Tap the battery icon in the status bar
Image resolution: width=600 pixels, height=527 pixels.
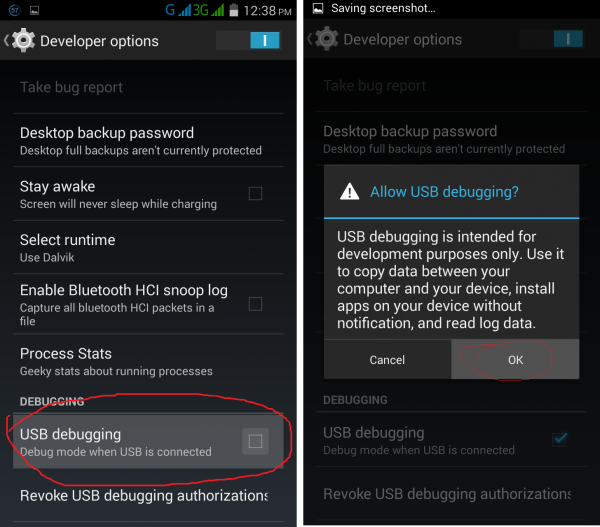point(233,11)
